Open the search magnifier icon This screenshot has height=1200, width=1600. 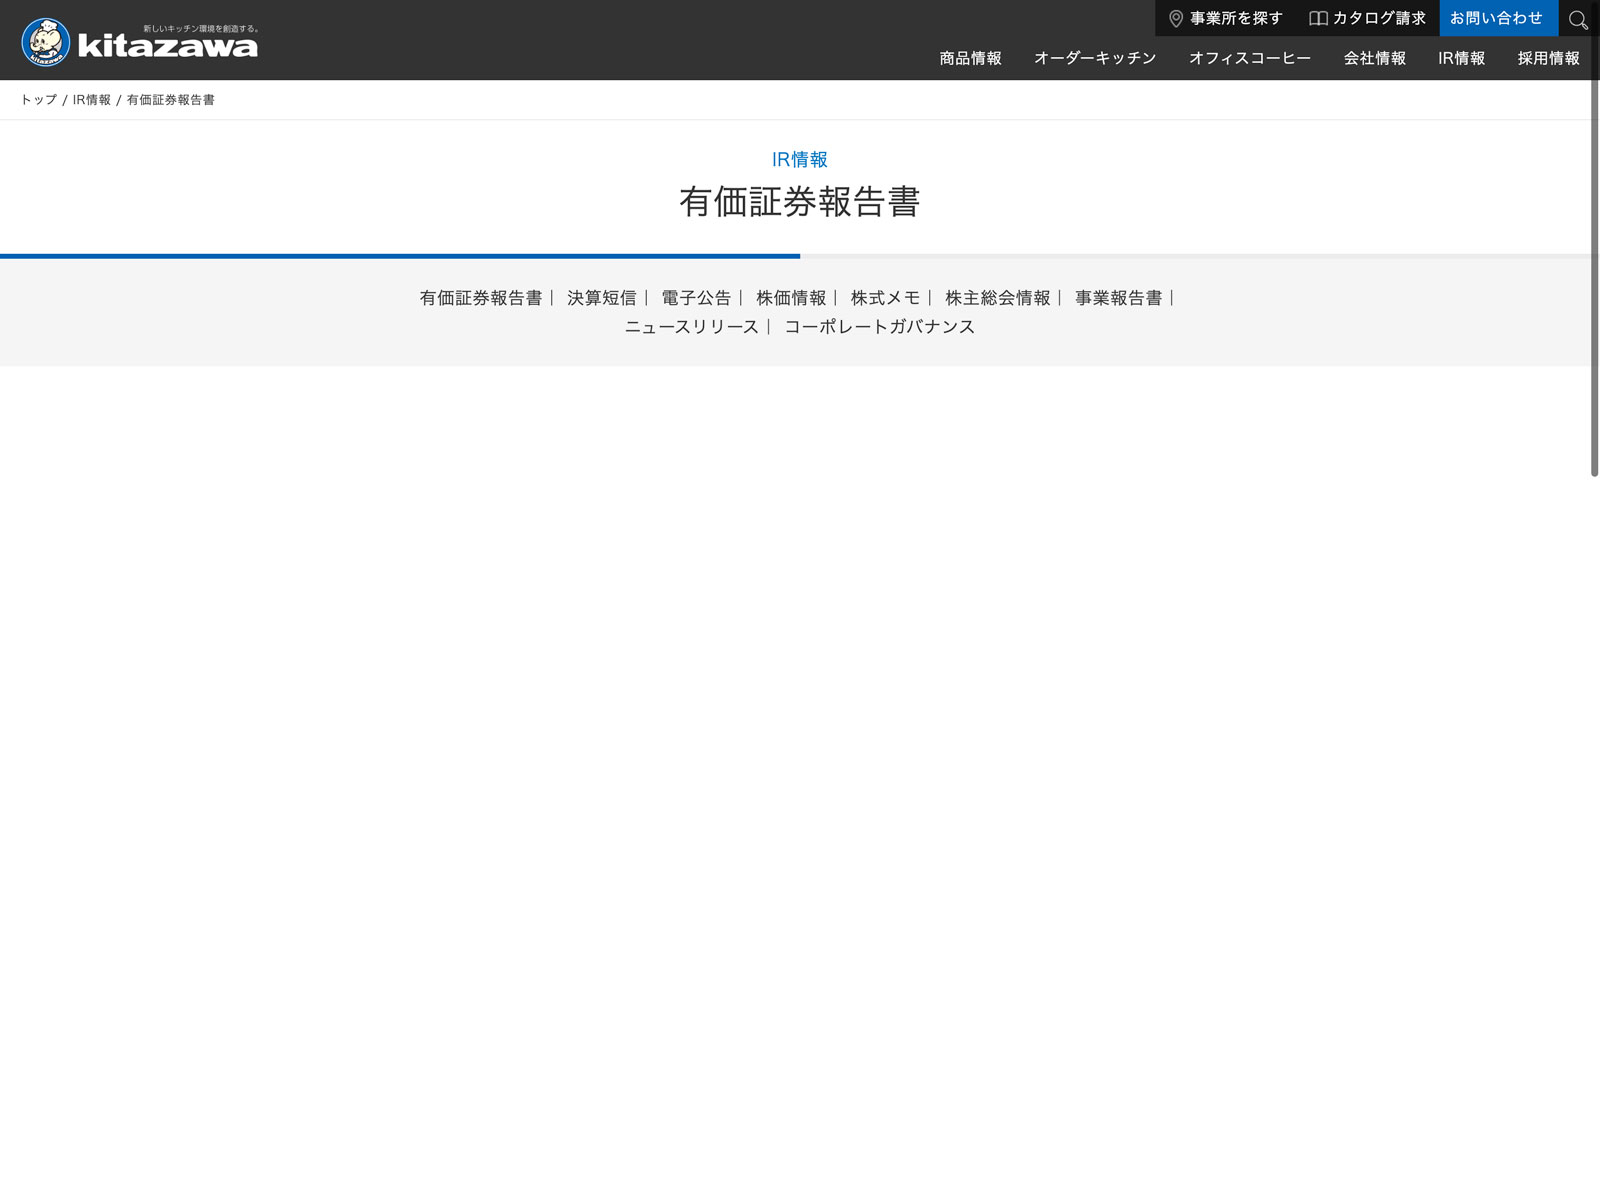pyautogui.click(x=1578, y=20)
